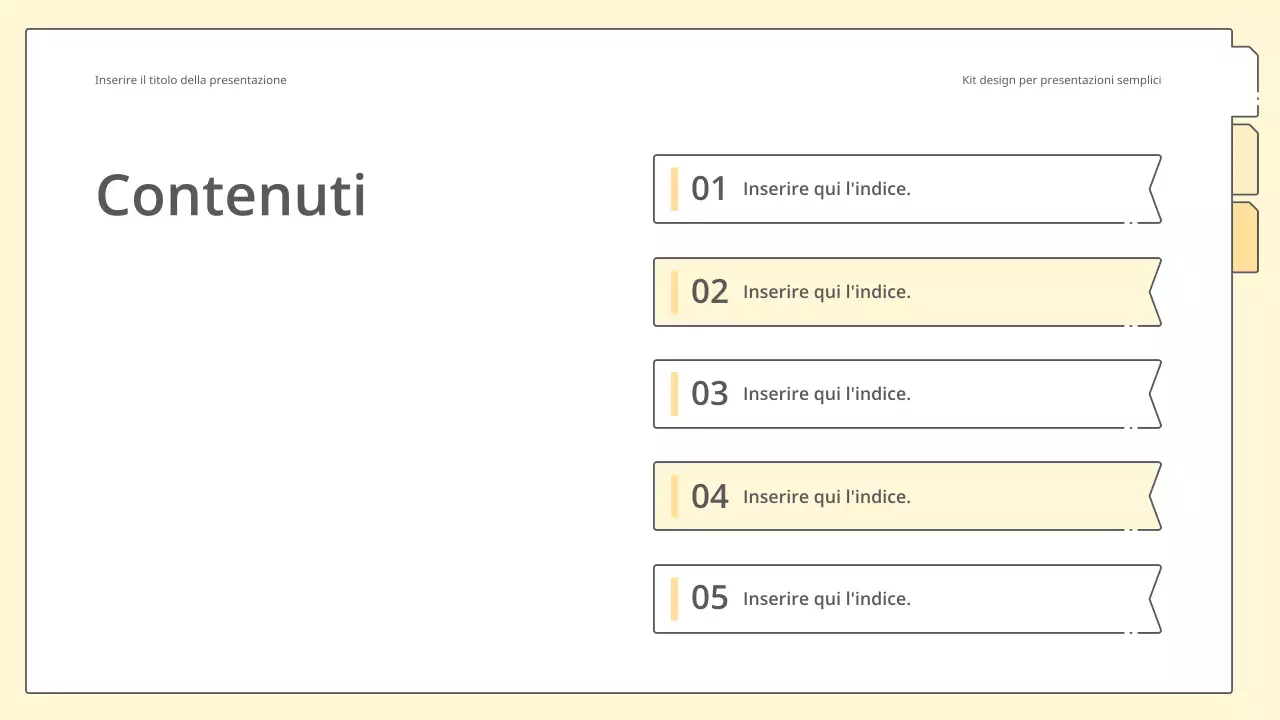The width and height of the screenshot is (1280, 720).
Task: Click the yellow accent bar in item 02
Action: (675, 292)
